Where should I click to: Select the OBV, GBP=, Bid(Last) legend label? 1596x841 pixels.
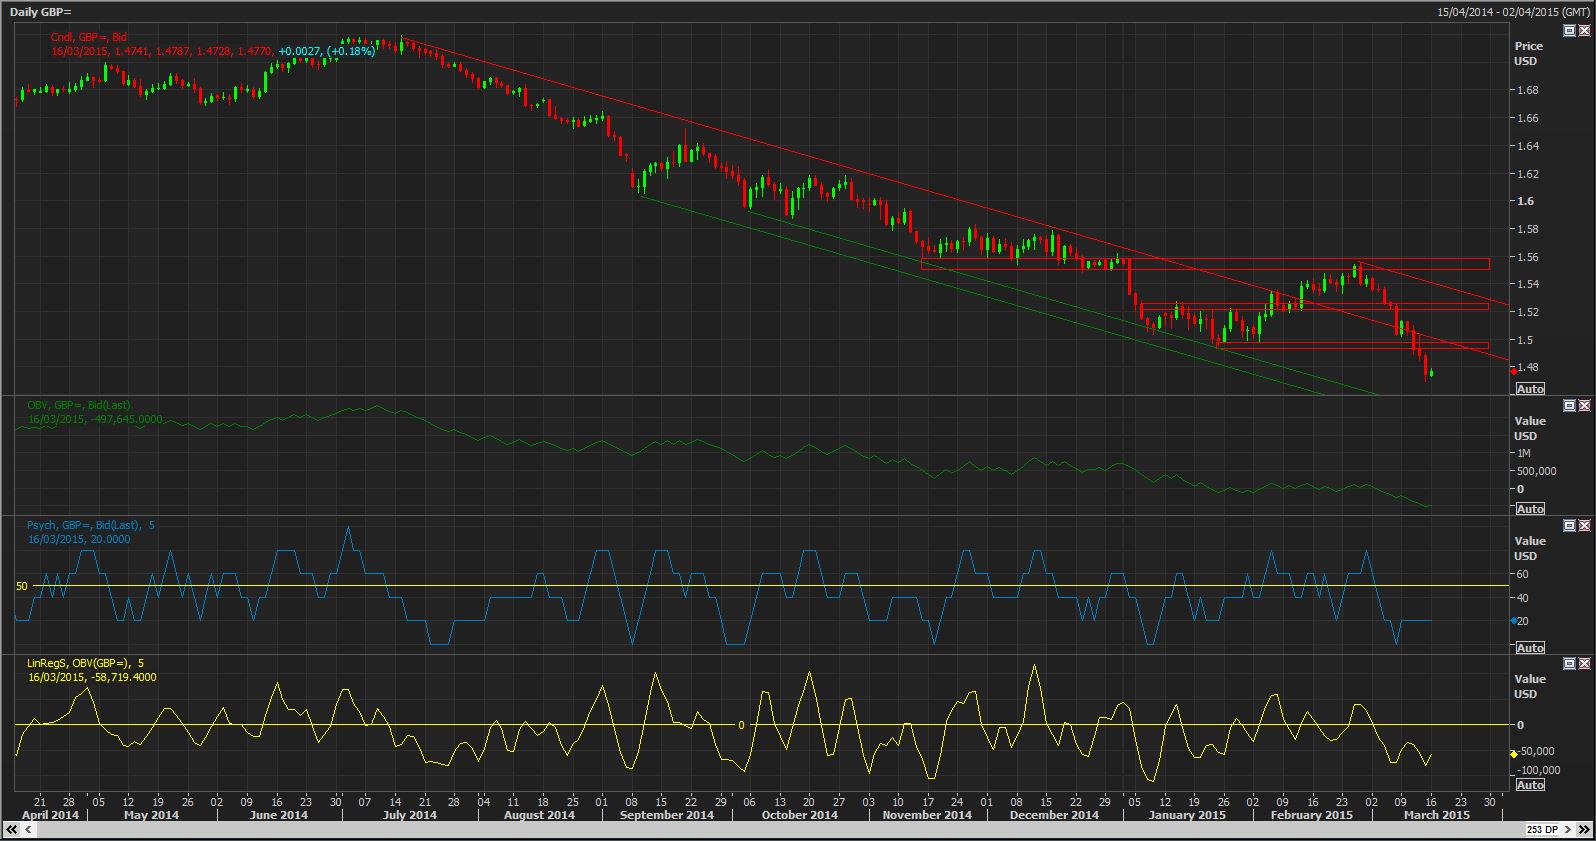78,405
